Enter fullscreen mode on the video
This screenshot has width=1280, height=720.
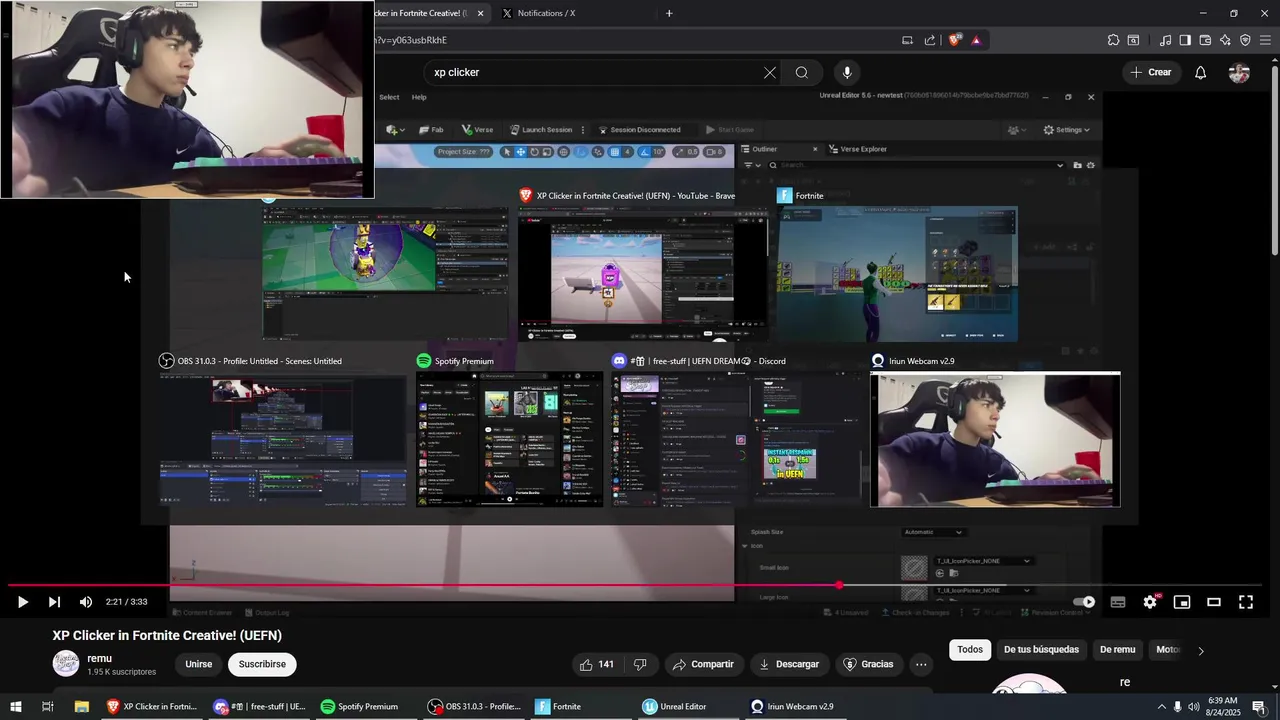pos(1246,602)
